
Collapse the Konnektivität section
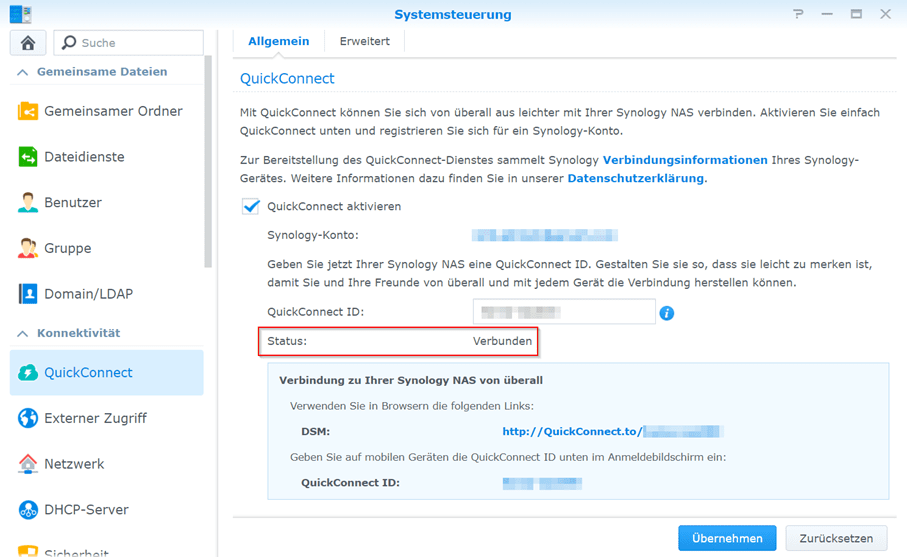click(23, 334)
